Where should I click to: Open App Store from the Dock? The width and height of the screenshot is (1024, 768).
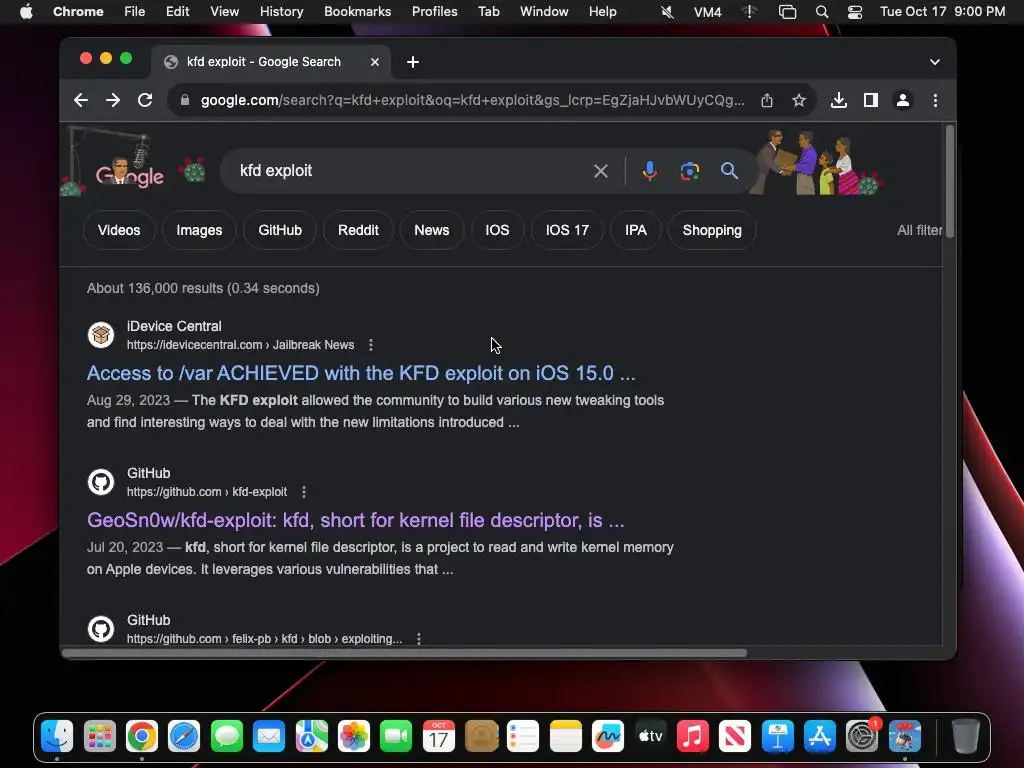pyautogui.click(x=820, y=737)
